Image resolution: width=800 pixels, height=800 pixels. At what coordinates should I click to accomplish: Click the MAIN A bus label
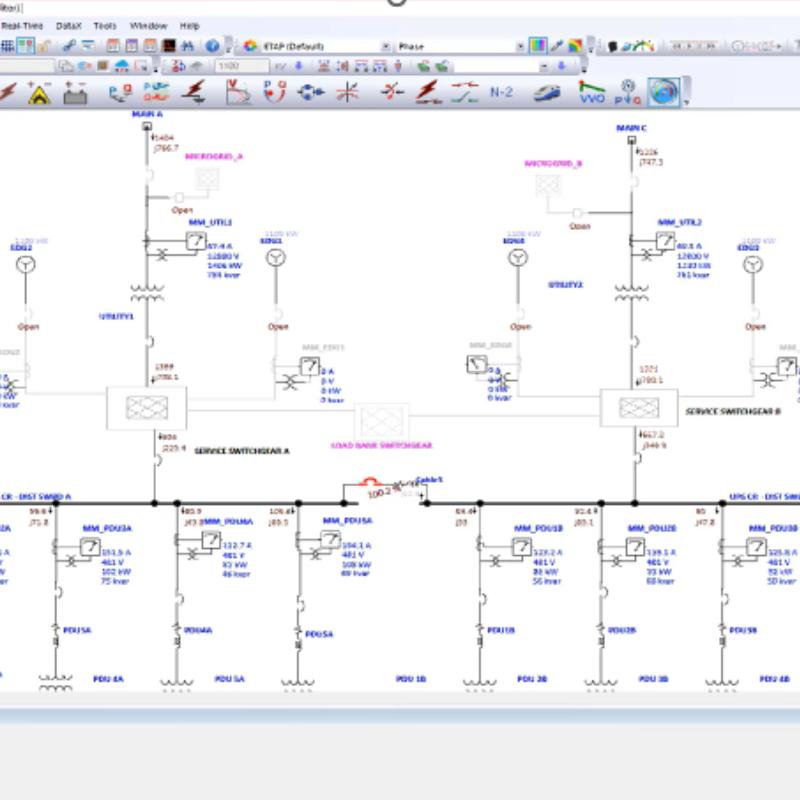click(x=147, y=114)
